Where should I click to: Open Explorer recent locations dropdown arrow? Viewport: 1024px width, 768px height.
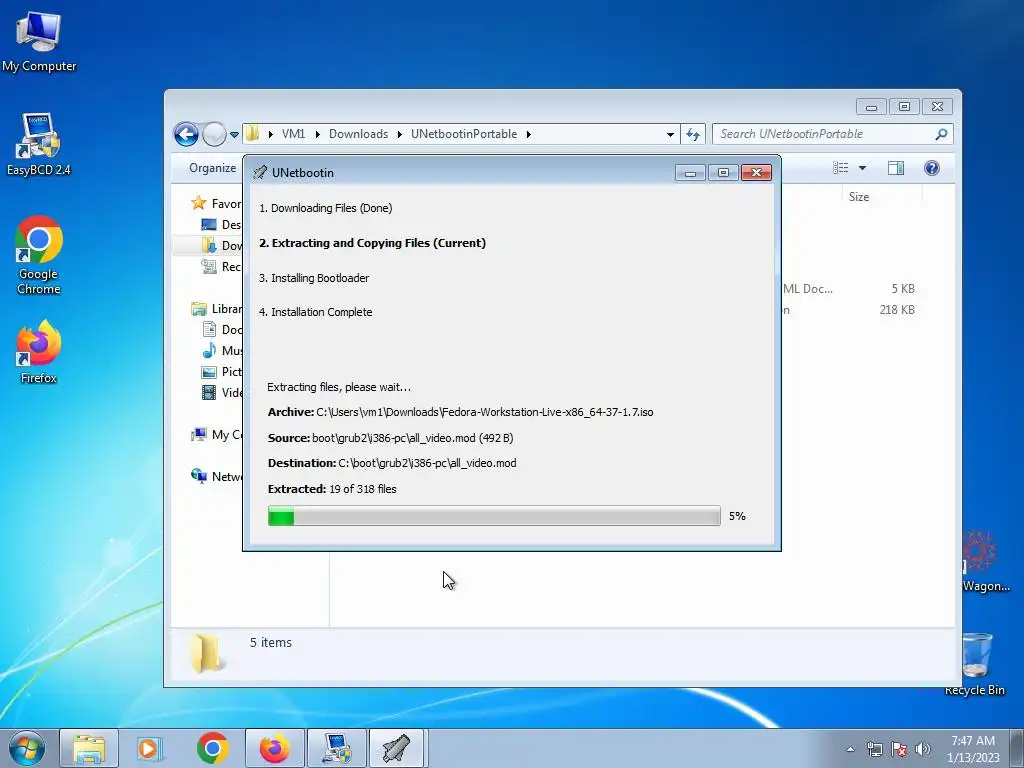tap(234, 135)
